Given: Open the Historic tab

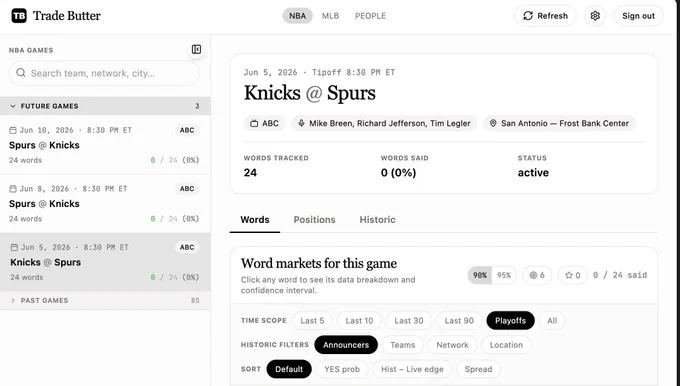Looking at the screenshot, I should pos(377,220).
